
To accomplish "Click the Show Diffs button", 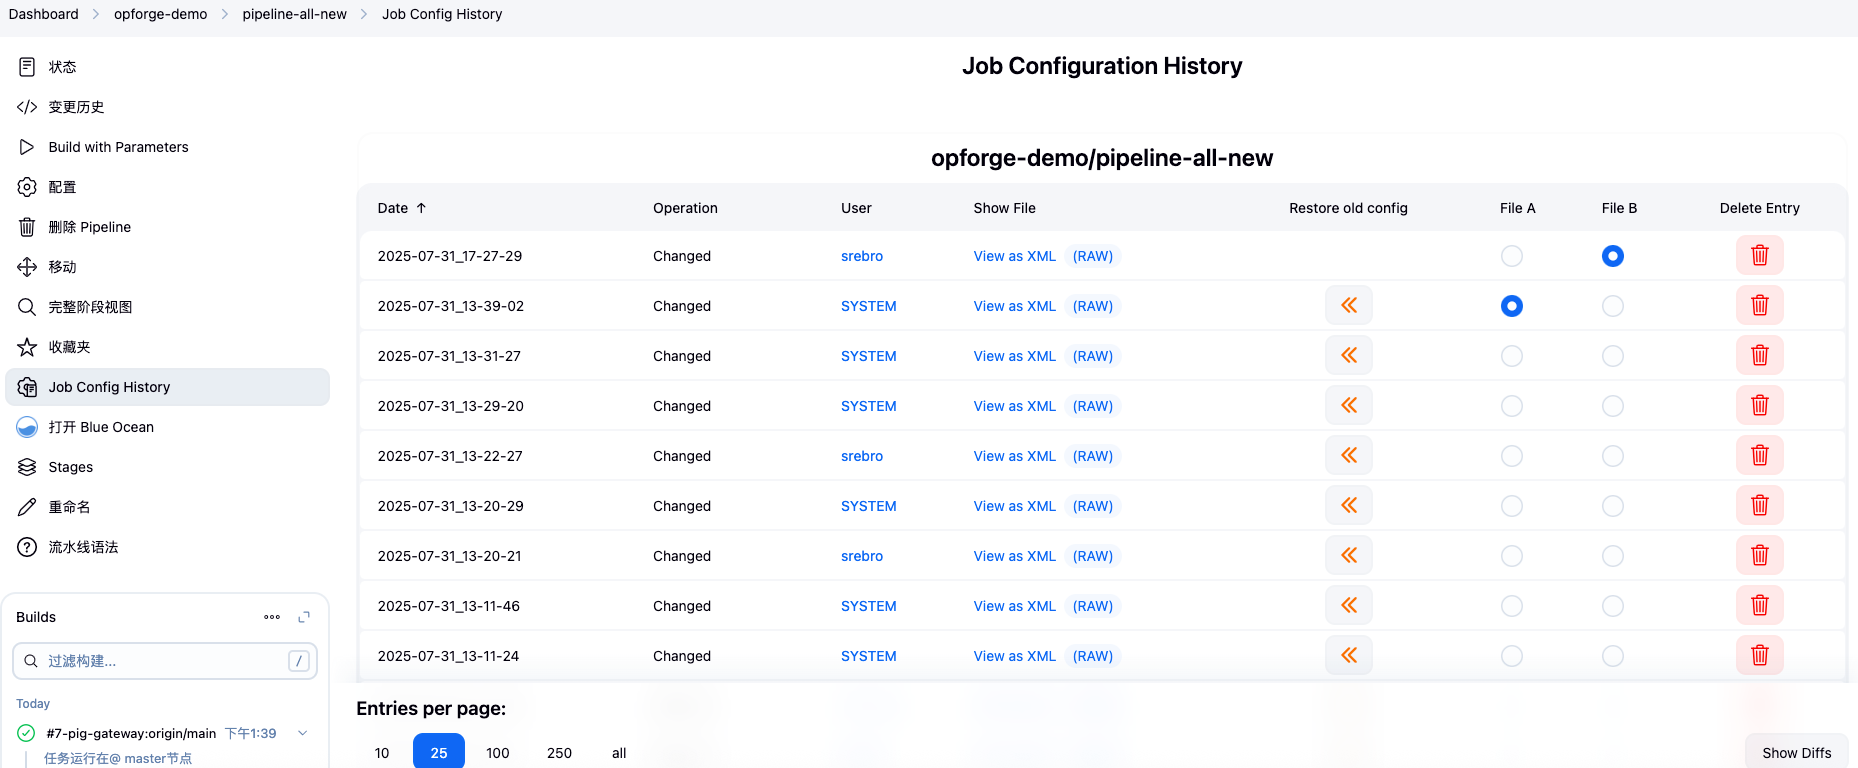I will click(x=1796, y=753).
